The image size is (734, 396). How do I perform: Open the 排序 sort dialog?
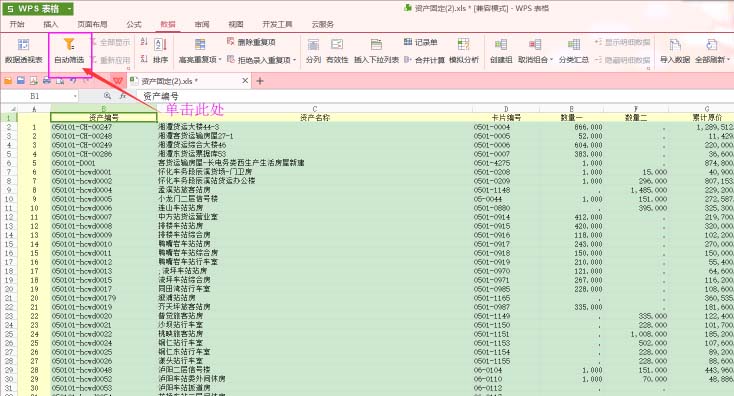point(161,51)
